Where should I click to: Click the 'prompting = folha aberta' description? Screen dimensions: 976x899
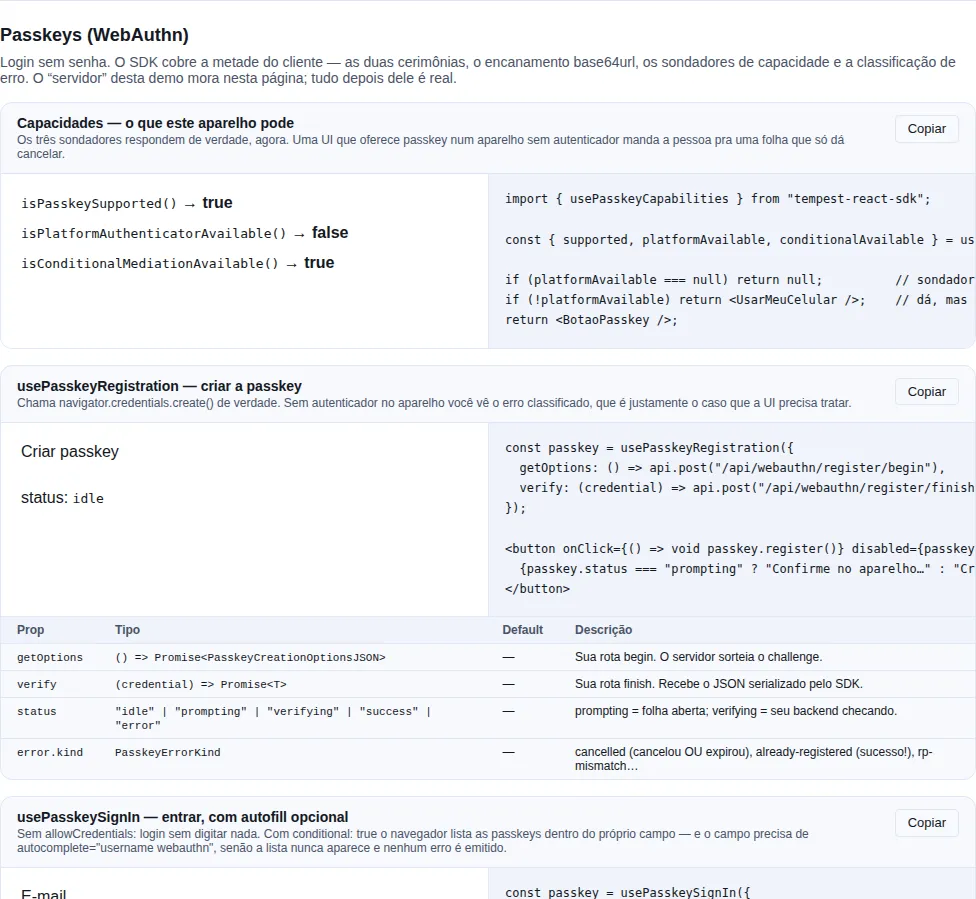pos(736,711)
